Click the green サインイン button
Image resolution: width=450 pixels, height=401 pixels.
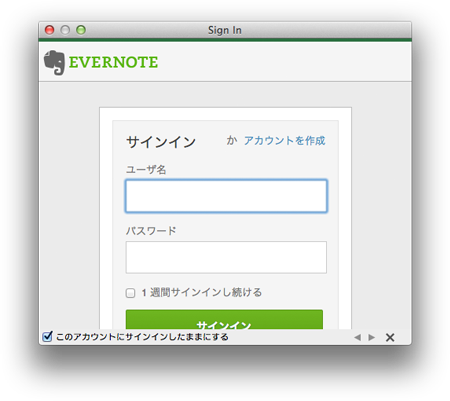[x=224, y=320]
